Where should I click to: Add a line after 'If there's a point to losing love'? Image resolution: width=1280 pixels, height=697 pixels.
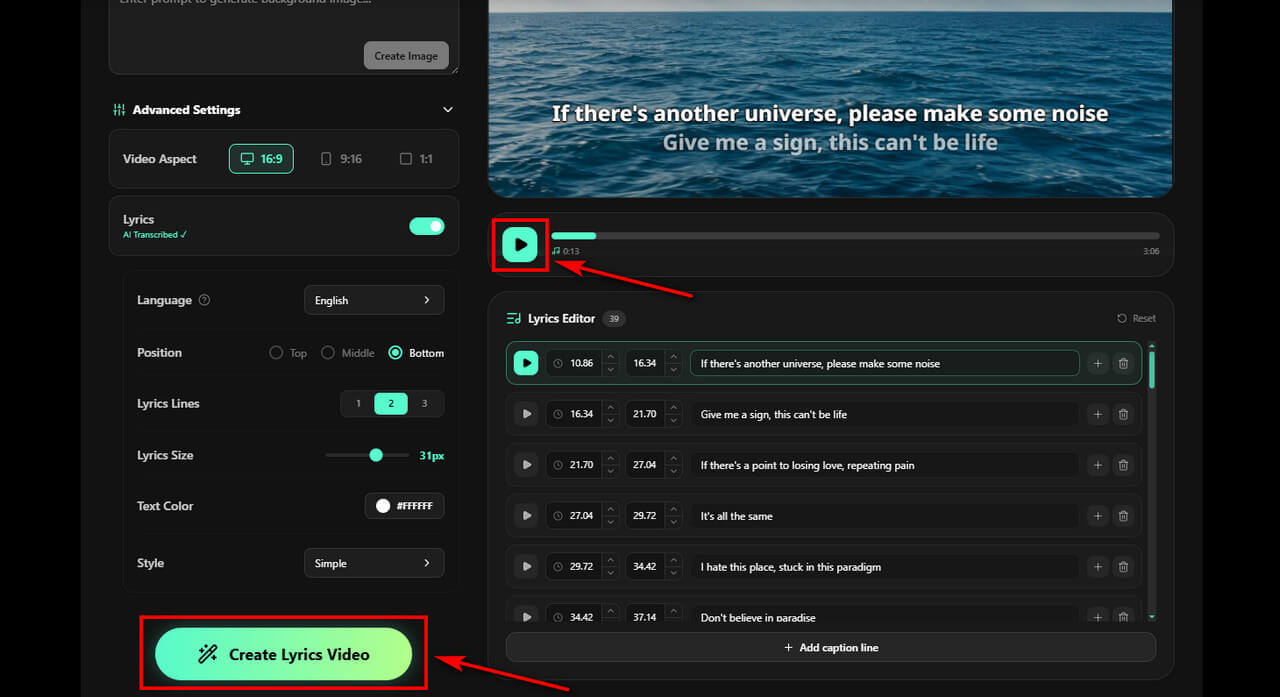[1097, 465]
